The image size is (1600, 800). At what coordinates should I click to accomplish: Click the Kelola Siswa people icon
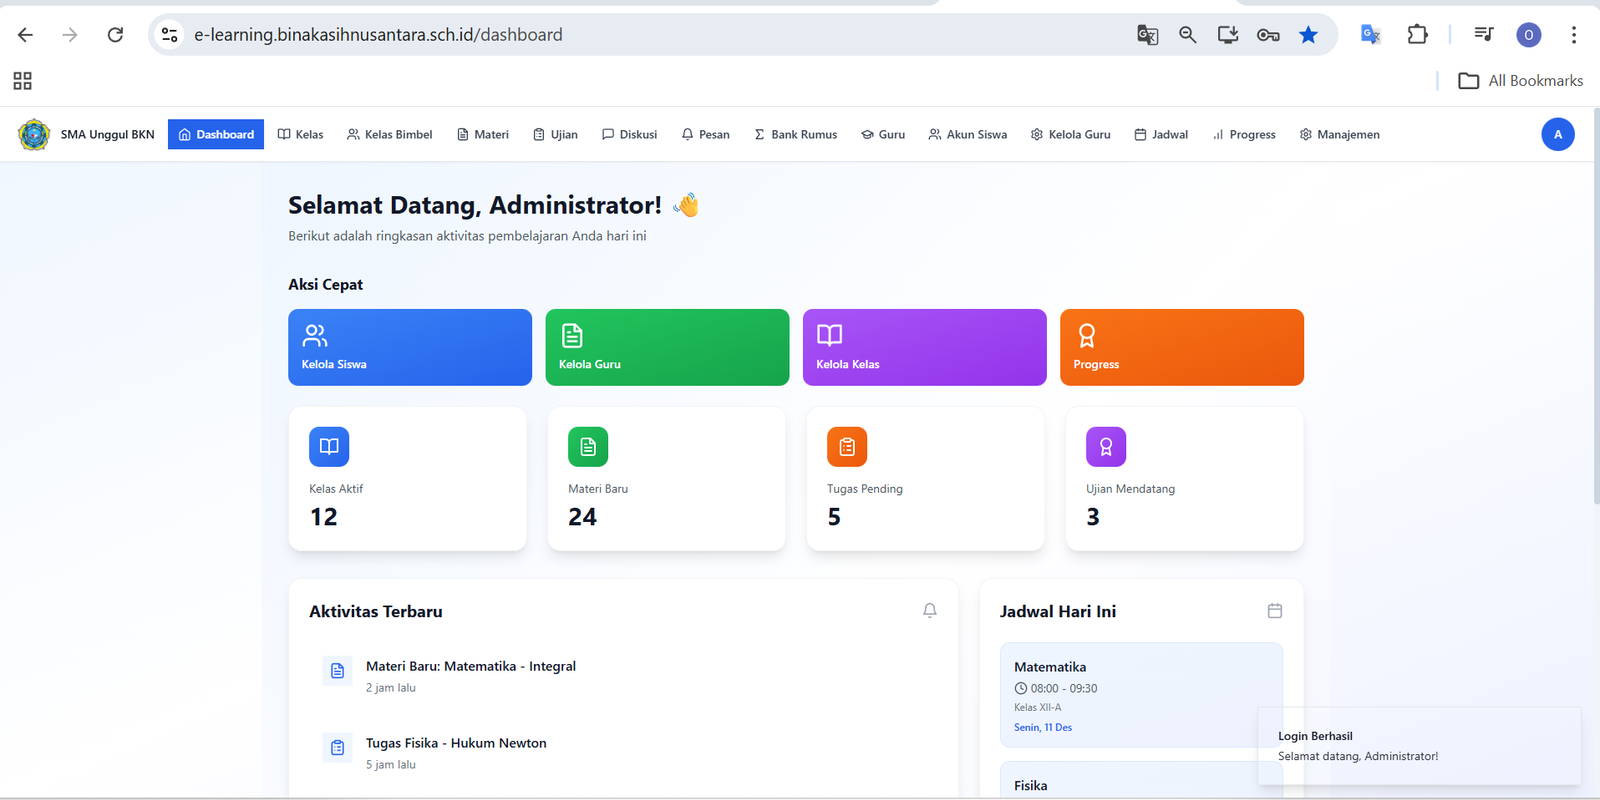[x=315, y=335]
